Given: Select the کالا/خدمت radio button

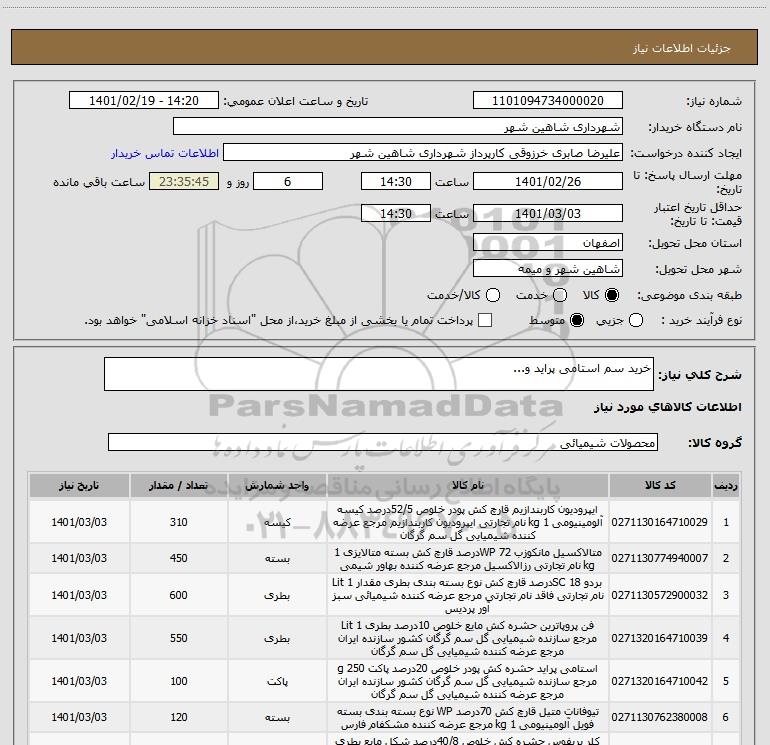Looking at the screenshot, I should click(493, 295).
